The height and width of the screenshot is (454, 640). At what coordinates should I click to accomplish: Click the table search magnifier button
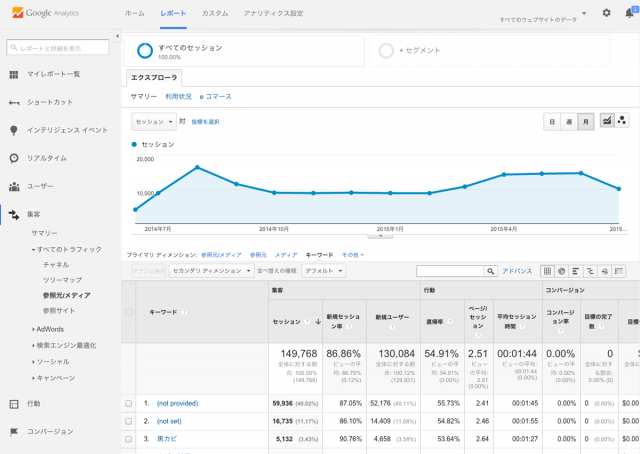tap(491, 271)
